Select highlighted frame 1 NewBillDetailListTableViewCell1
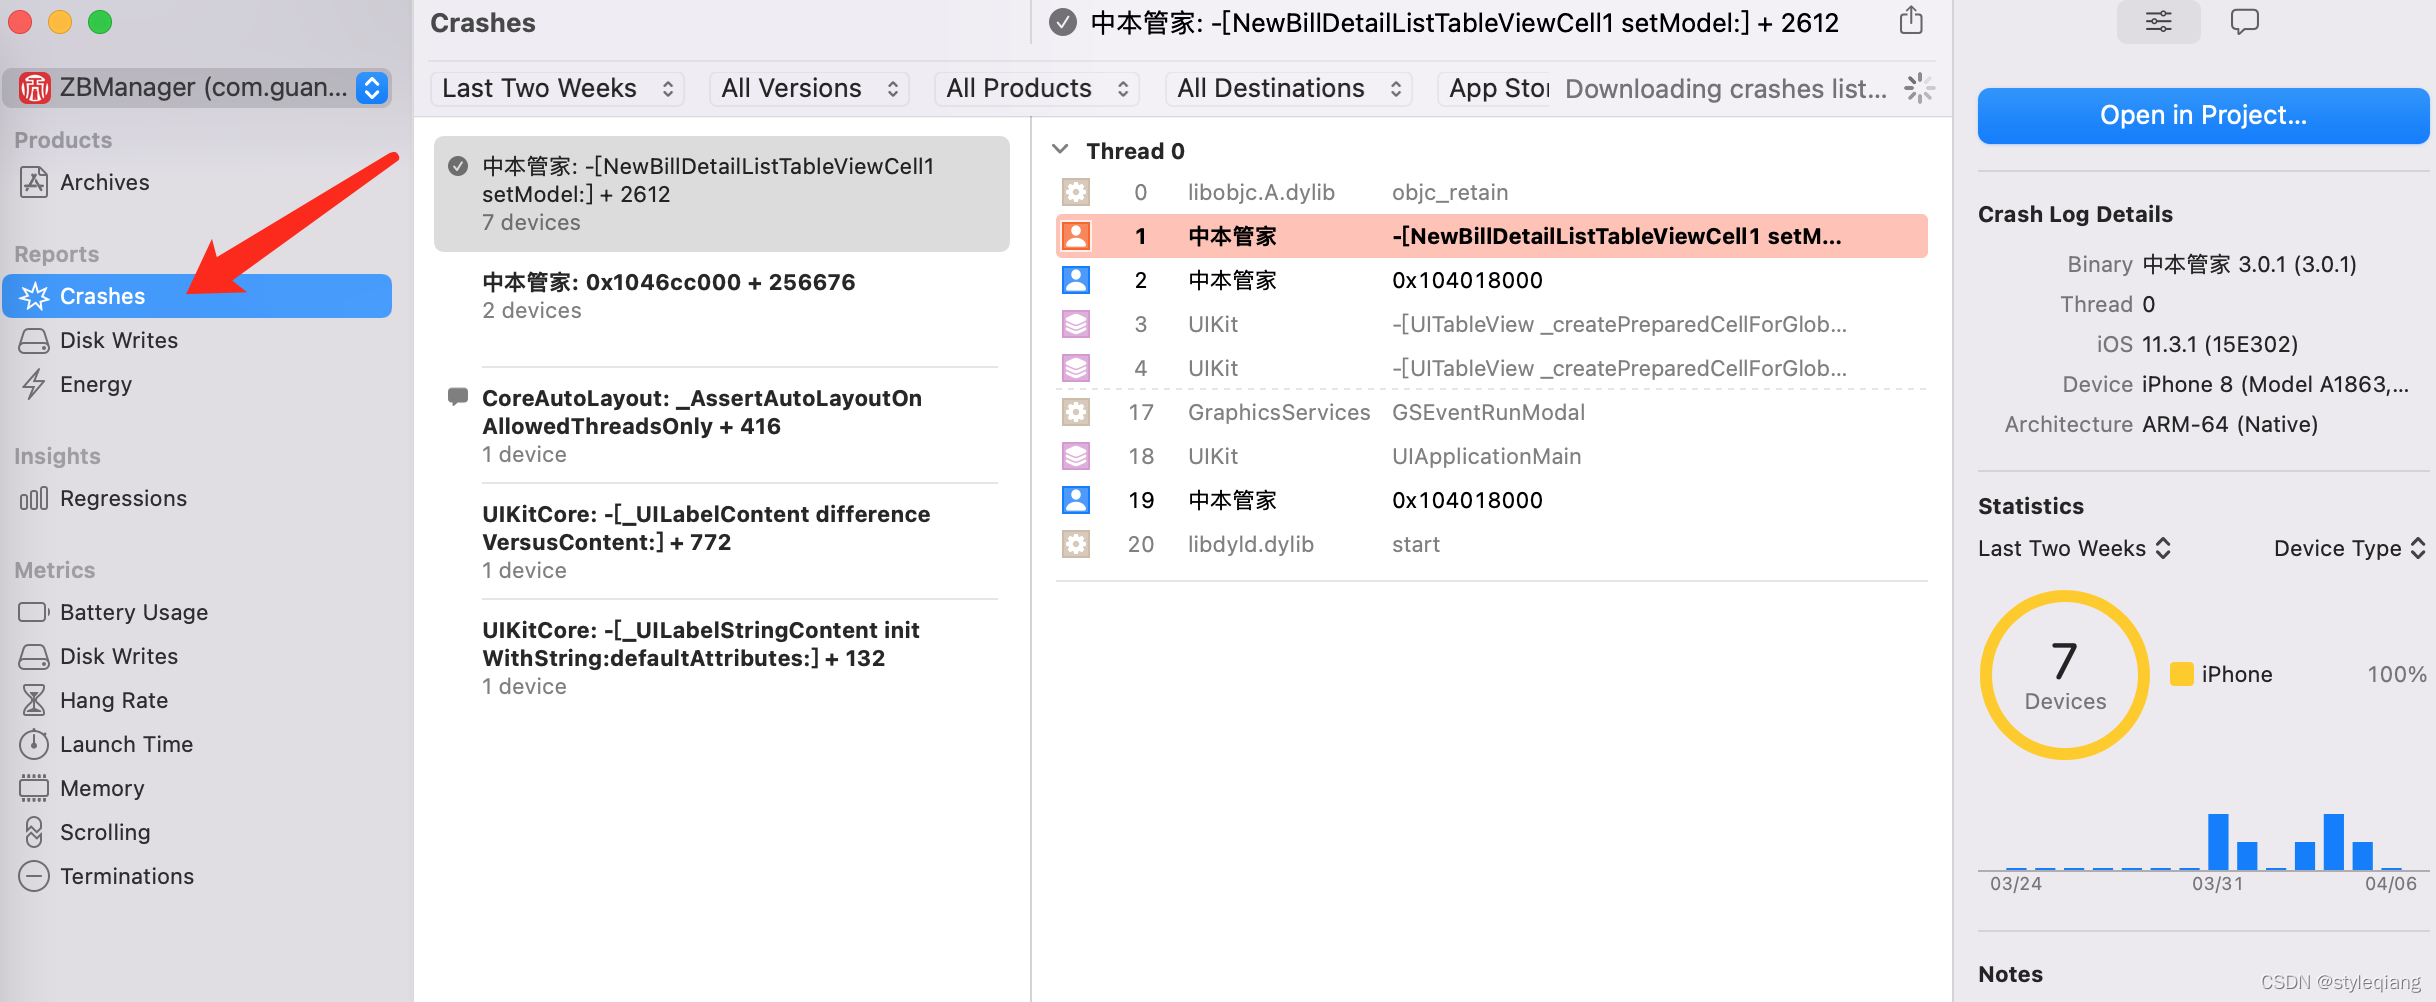 1491,236
